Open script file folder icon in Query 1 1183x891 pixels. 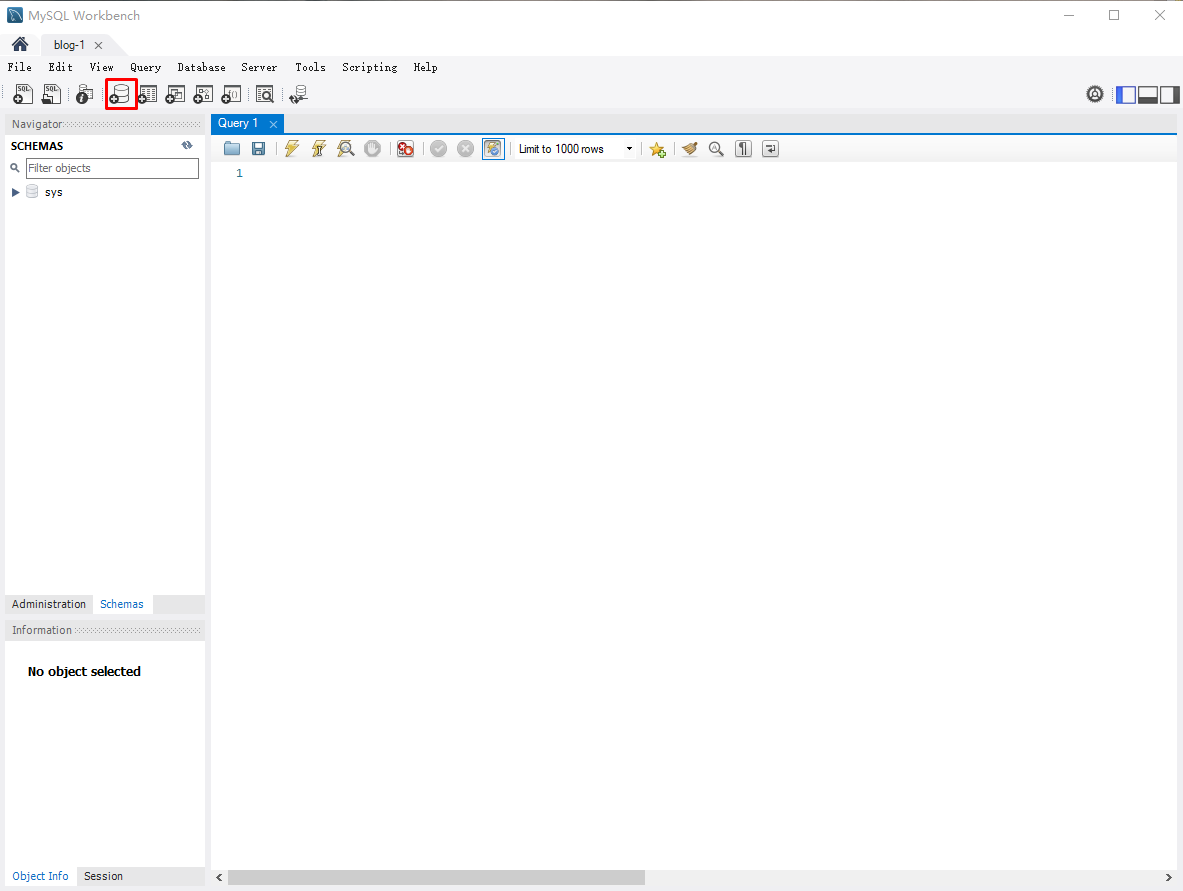point(232,149)
